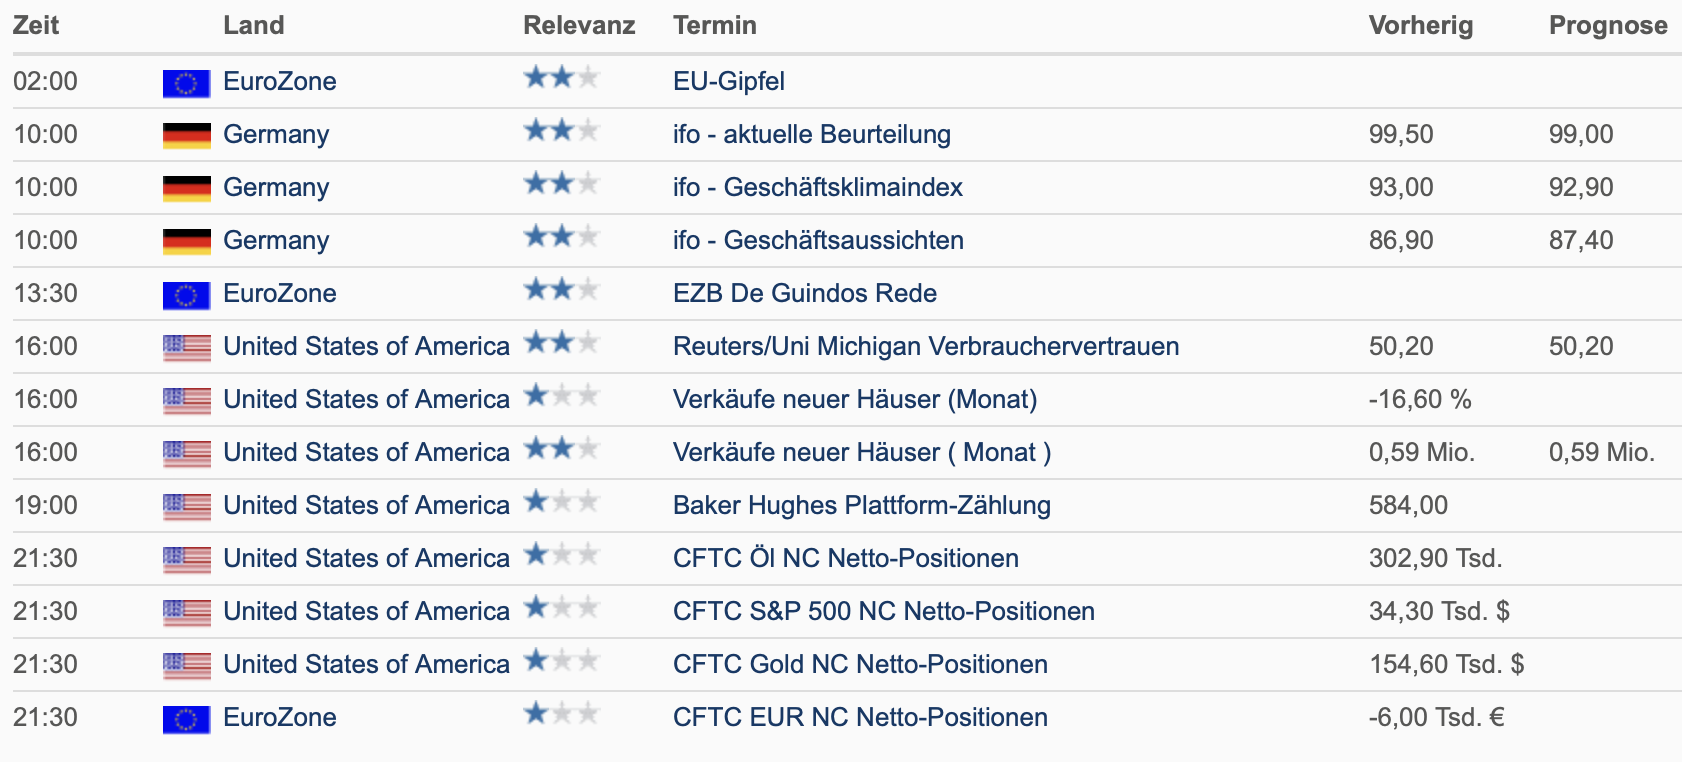Image resolution: width=1682 pixels, height=762 pixels.
Task: Click the Prognose column header
Action: click(1608, 25)
